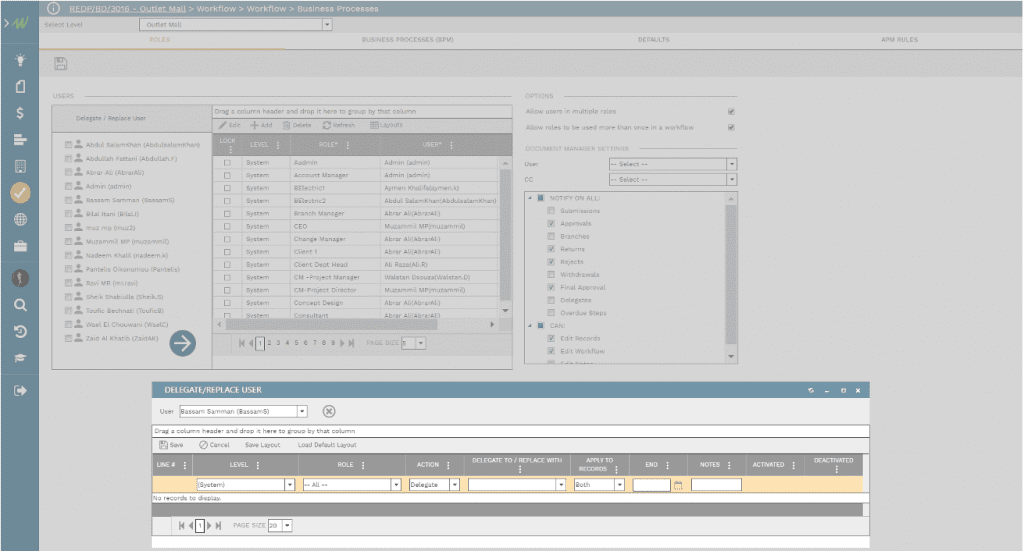
Task: Open the Apply To Records Both dropdown
Action: 619,485
